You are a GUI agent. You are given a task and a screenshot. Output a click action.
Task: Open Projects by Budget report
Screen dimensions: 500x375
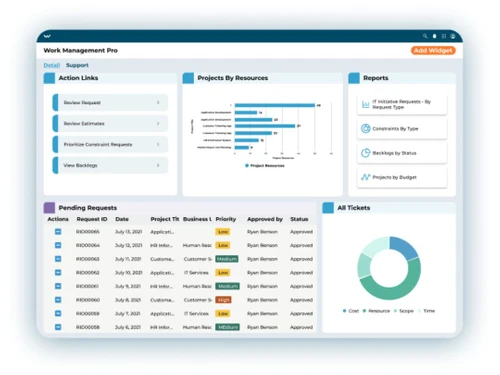tap(402, 177)
